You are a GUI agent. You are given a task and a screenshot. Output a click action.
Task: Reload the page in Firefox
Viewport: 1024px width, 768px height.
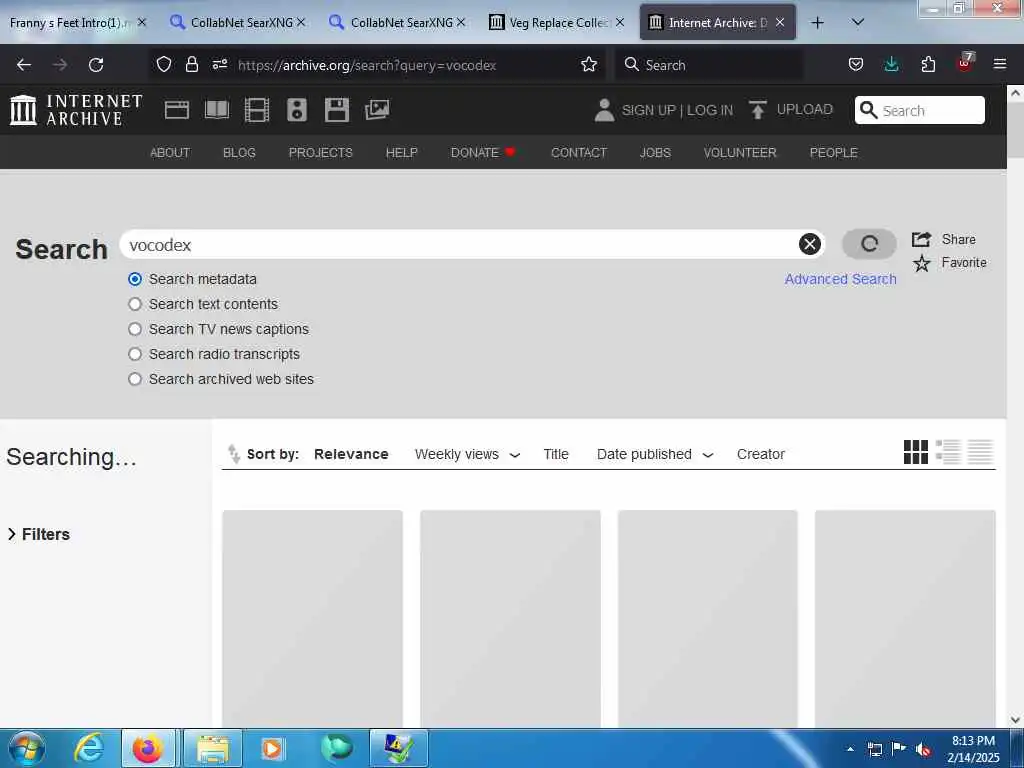coord(96,65)
